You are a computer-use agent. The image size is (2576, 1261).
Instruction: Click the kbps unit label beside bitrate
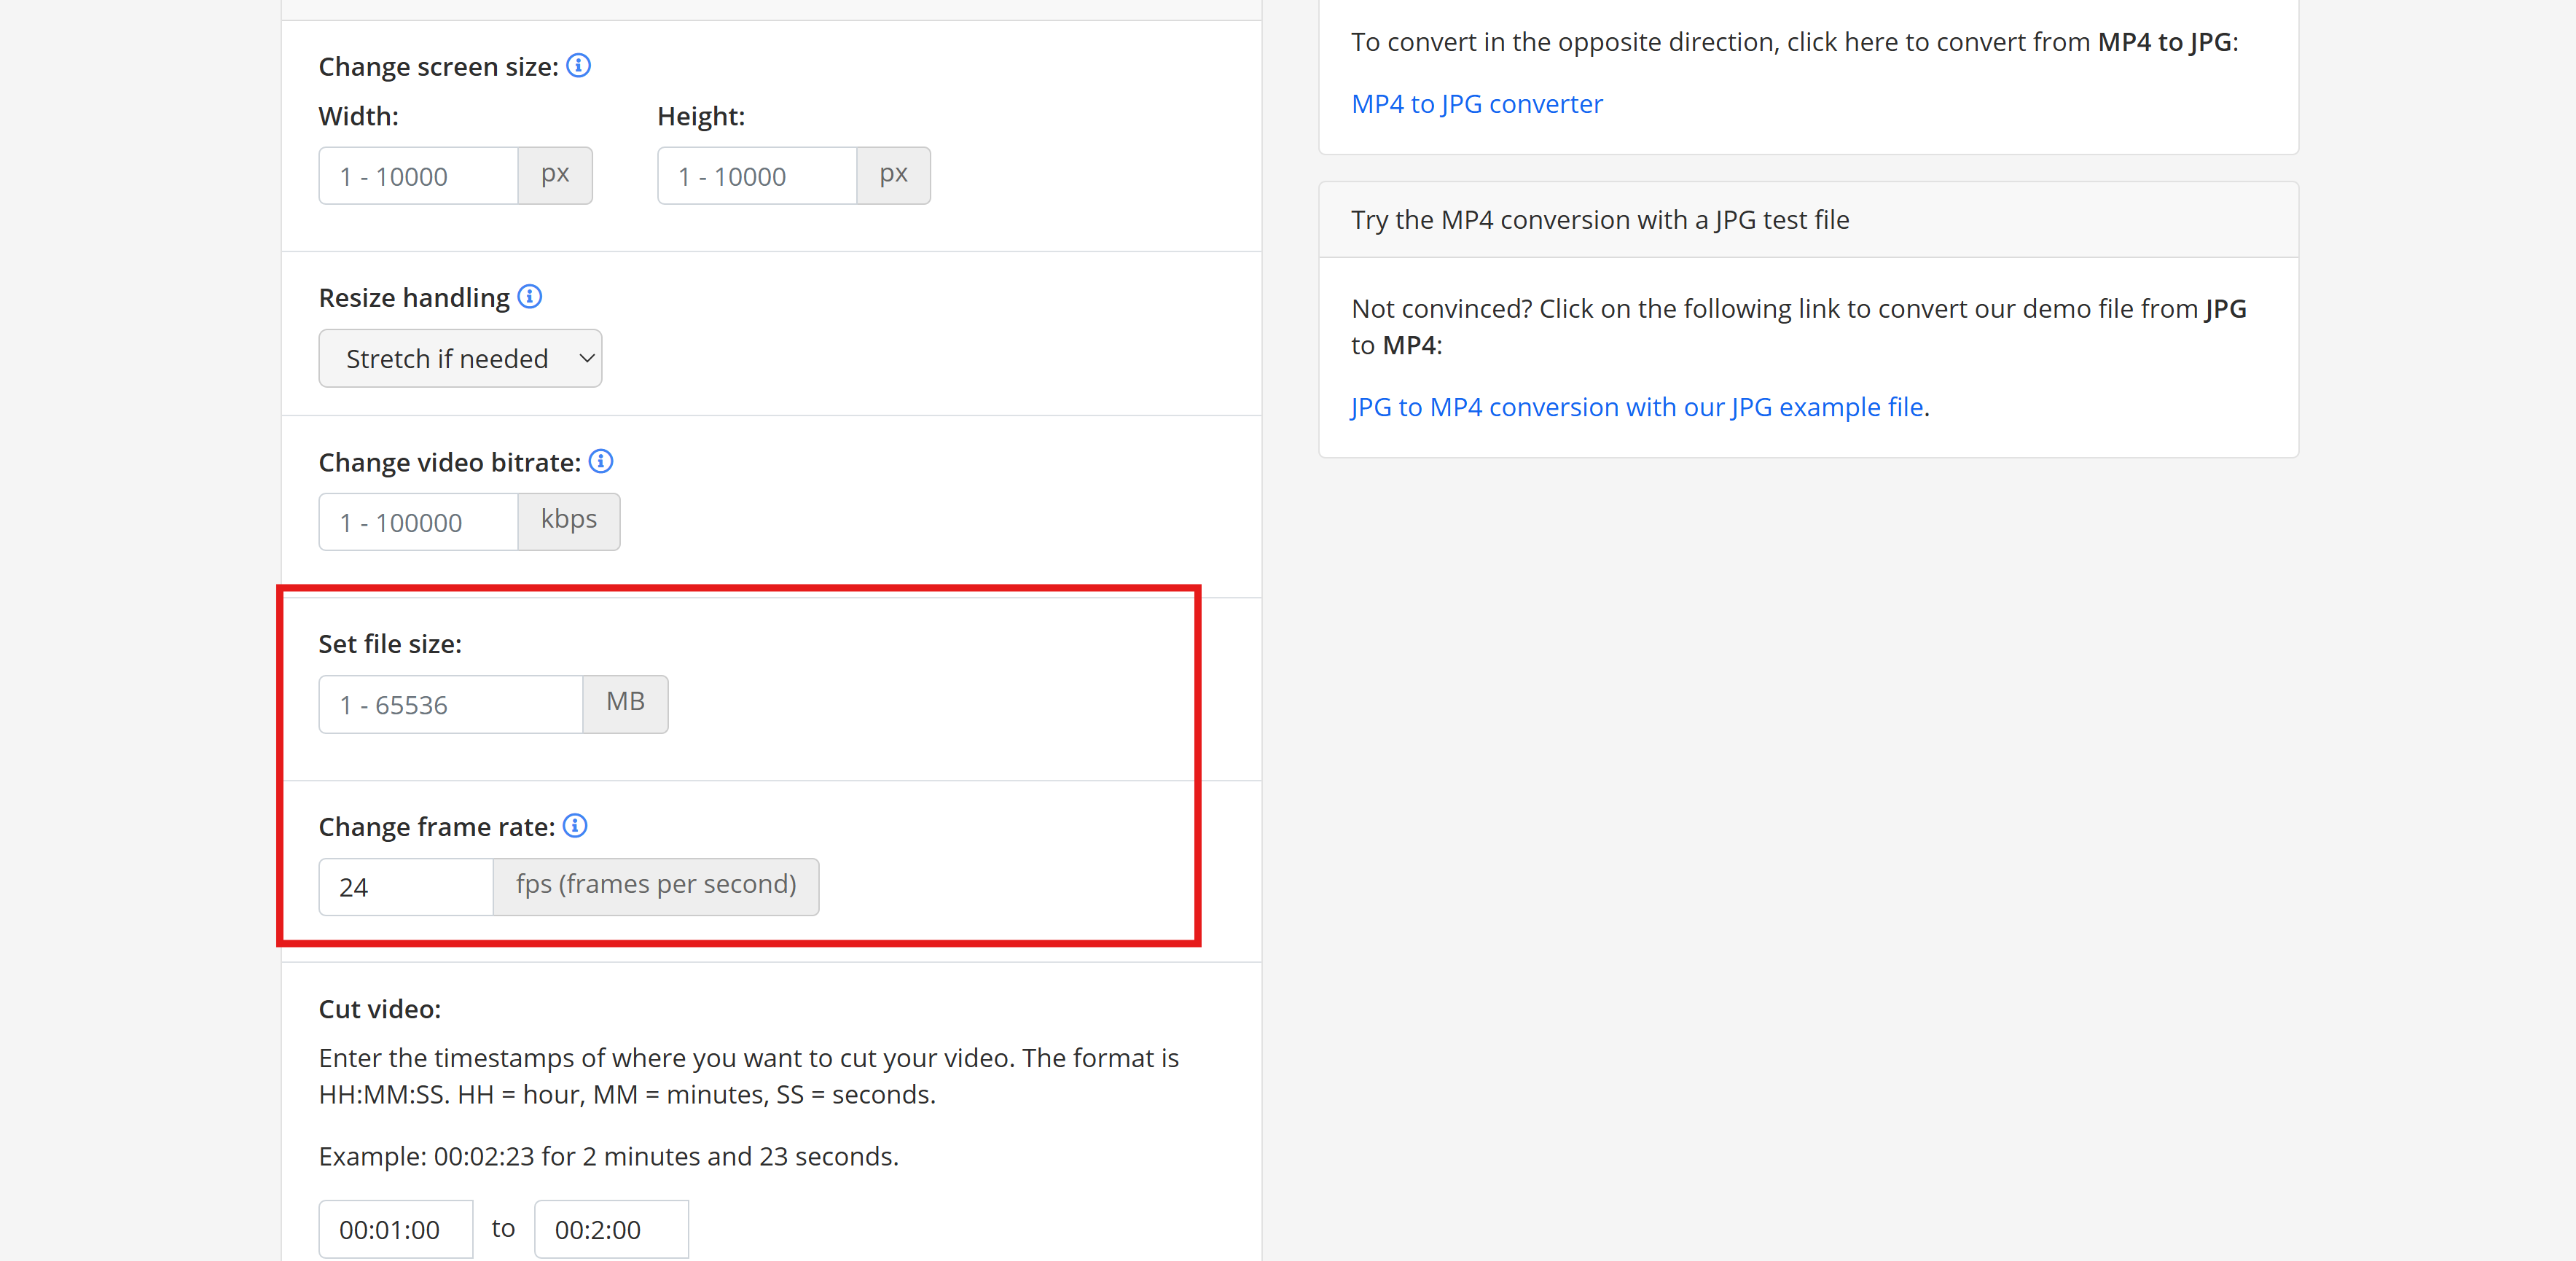[568, 520]
